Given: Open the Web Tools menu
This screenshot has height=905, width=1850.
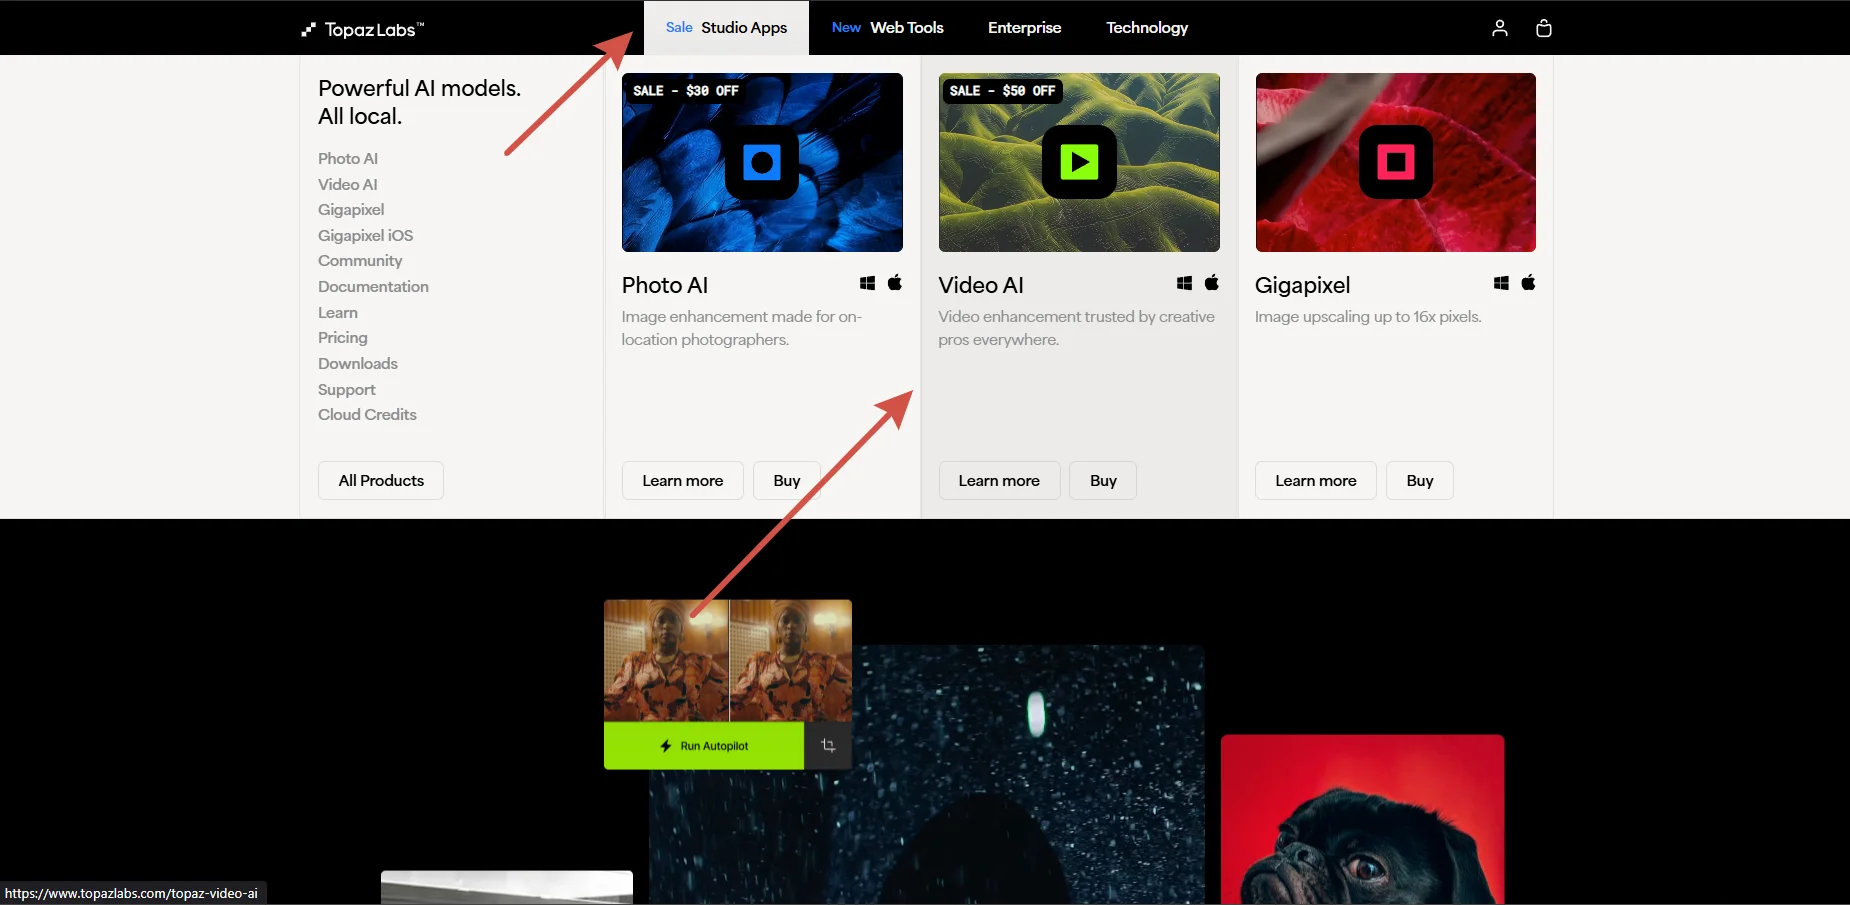Looking at the screenshot, I should (x=887, y=28).
